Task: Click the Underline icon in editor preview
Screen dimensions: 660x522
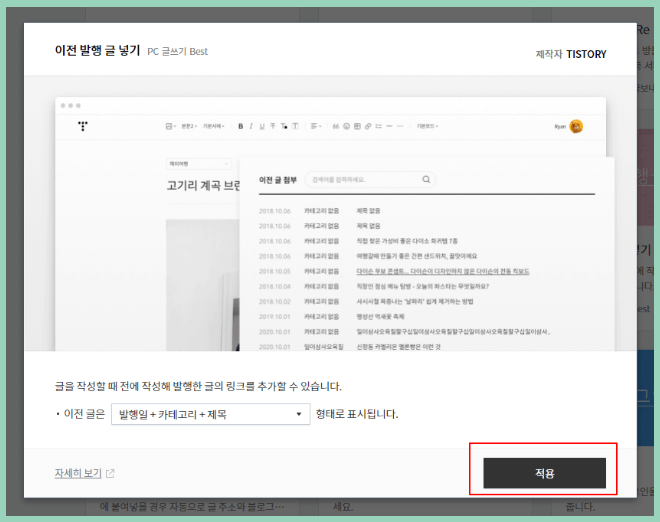Action: [262, 126]
